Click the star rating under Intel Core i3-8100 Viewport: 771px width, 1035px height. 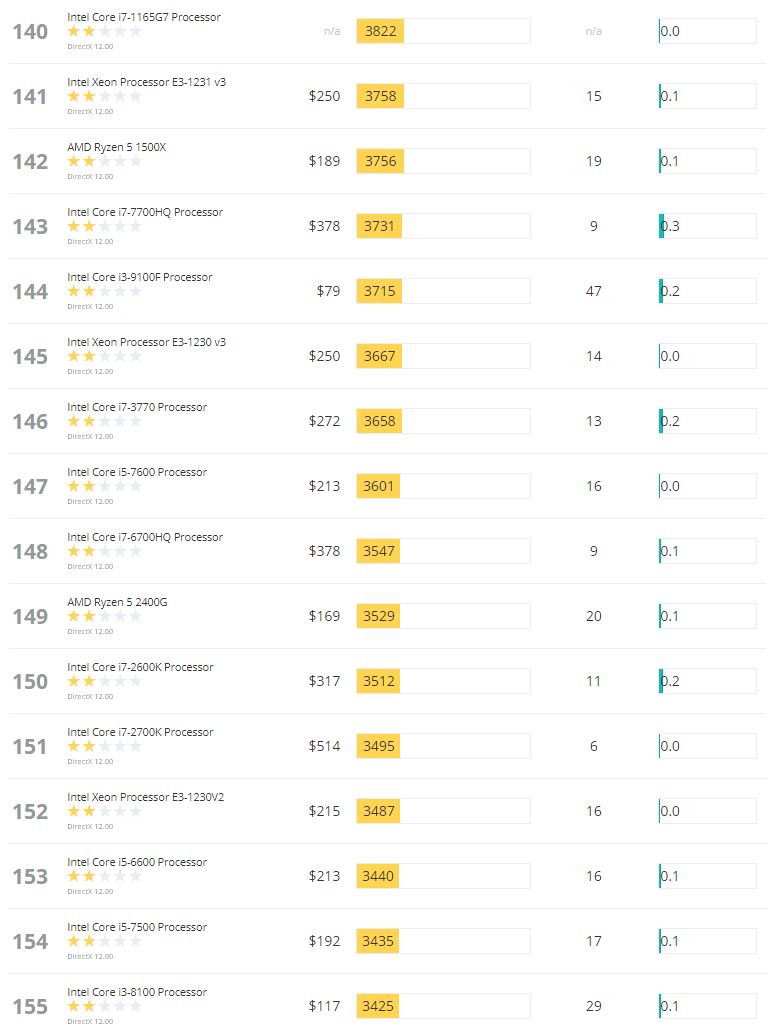pyautogui.click(x=104, y=1007)
